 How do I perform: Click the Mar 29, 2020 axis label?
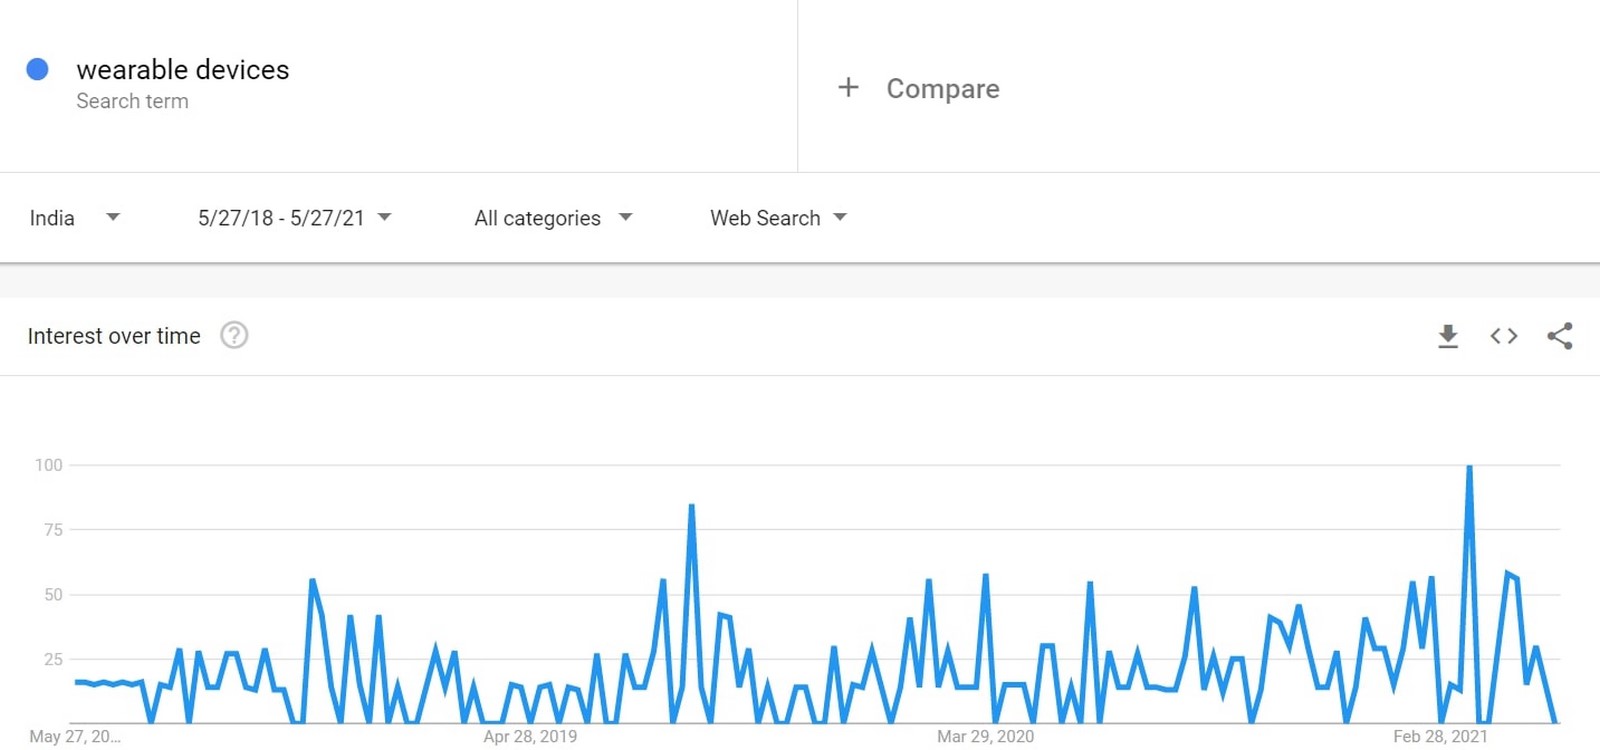pos(985,737)
